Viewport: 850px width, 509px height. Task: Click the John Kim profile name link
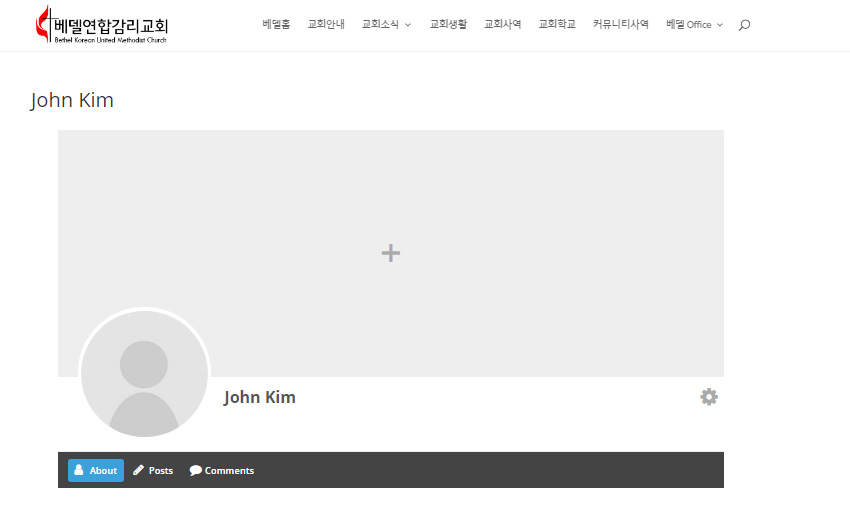tap(260, 397)
